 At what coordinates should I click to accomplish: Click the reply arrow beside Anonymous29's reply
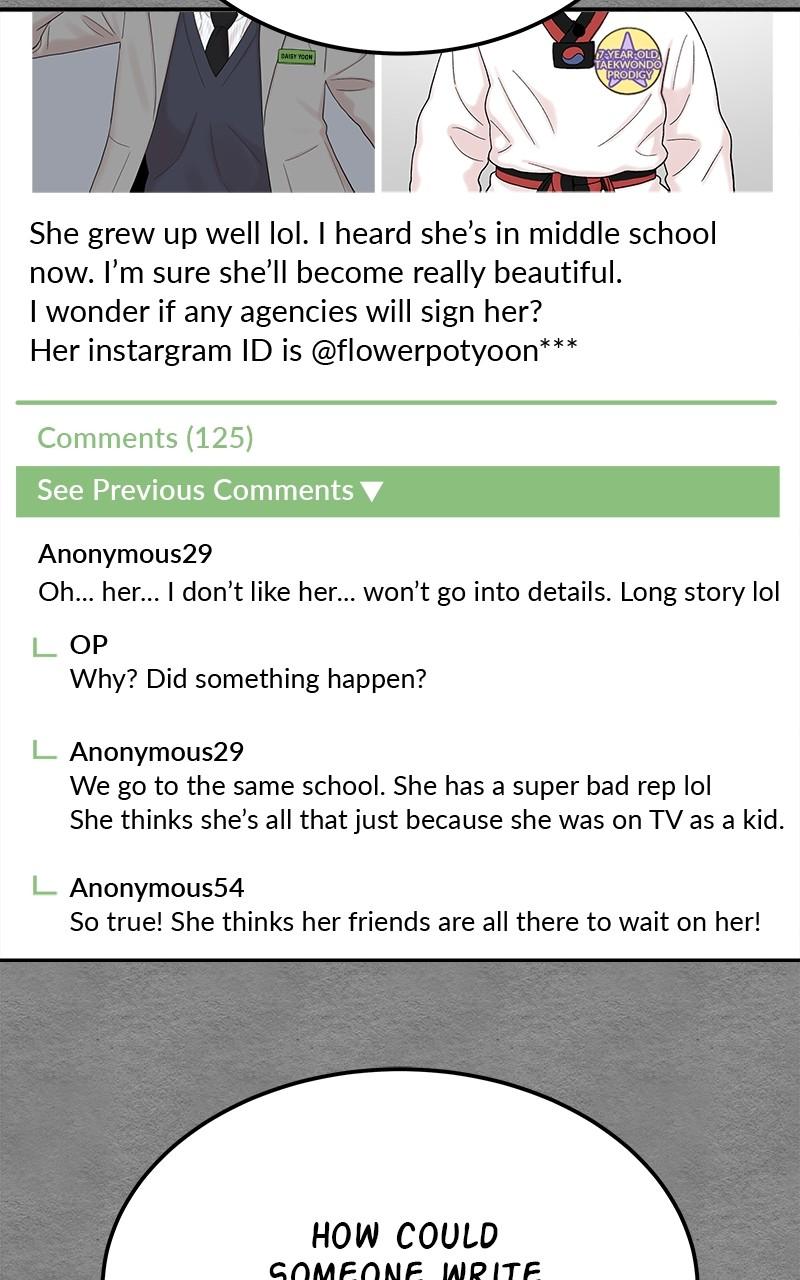[44, 750]
